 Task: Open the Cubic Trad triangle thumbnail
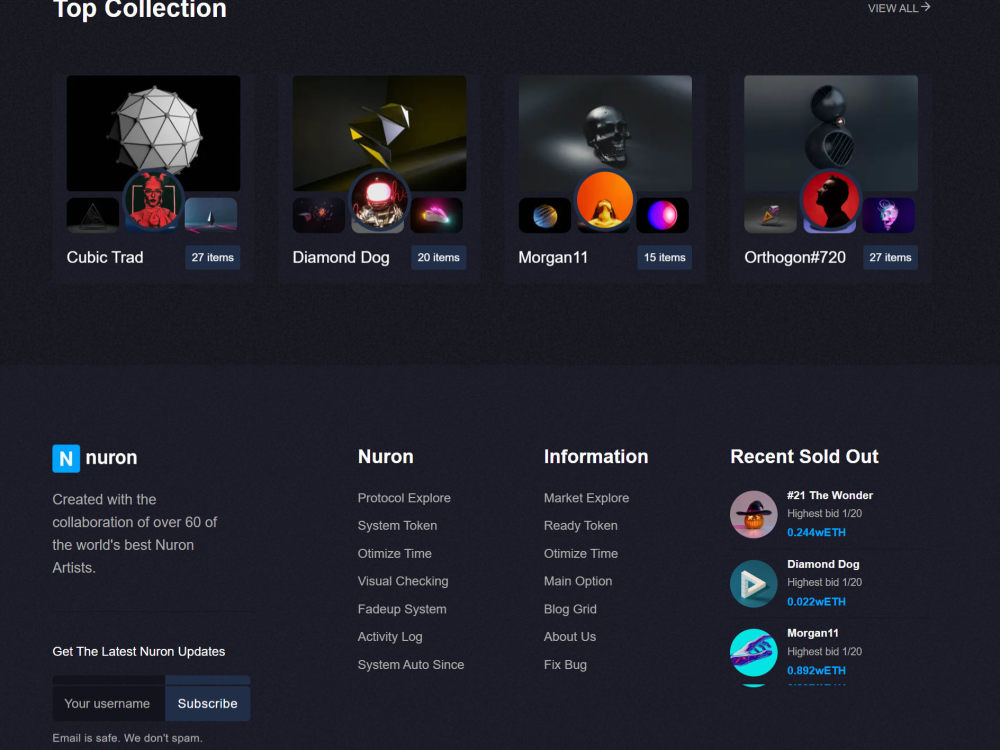click(92, 215)
